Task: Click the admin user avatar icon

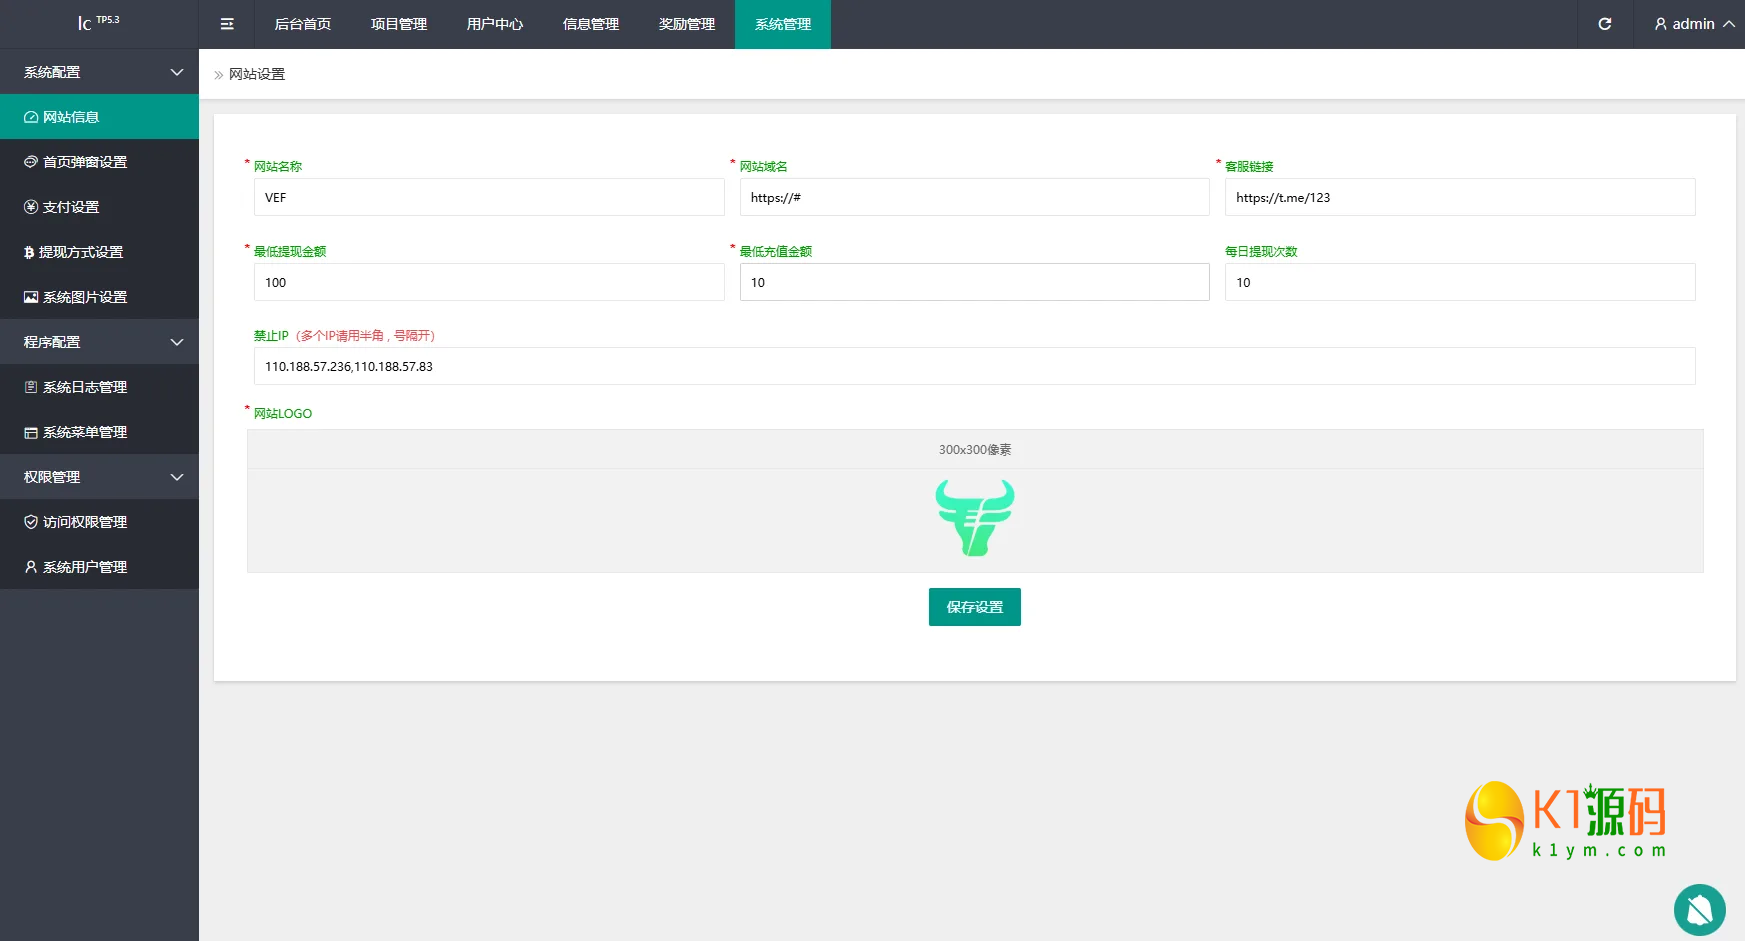Action: 1661,24
